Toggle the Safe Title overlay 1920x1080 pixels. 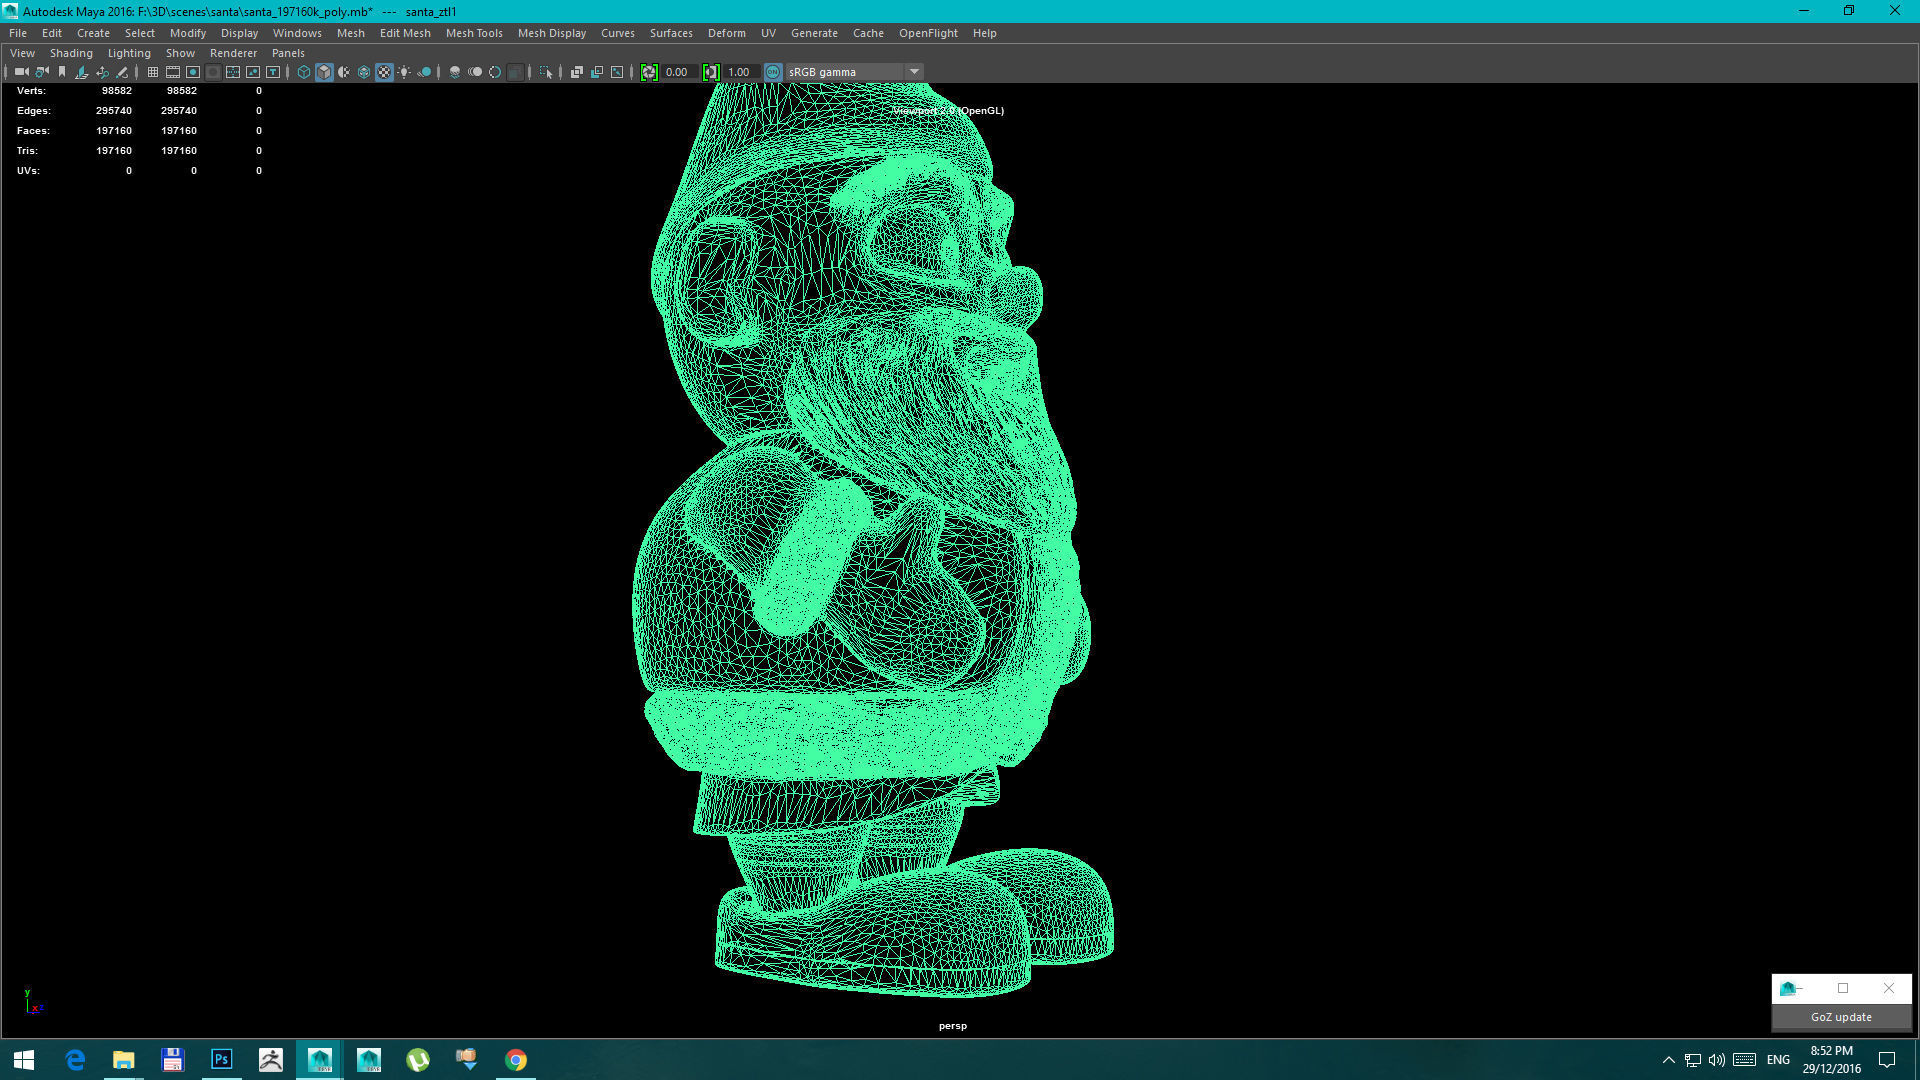pyautogui.click(x=273, y=72)
